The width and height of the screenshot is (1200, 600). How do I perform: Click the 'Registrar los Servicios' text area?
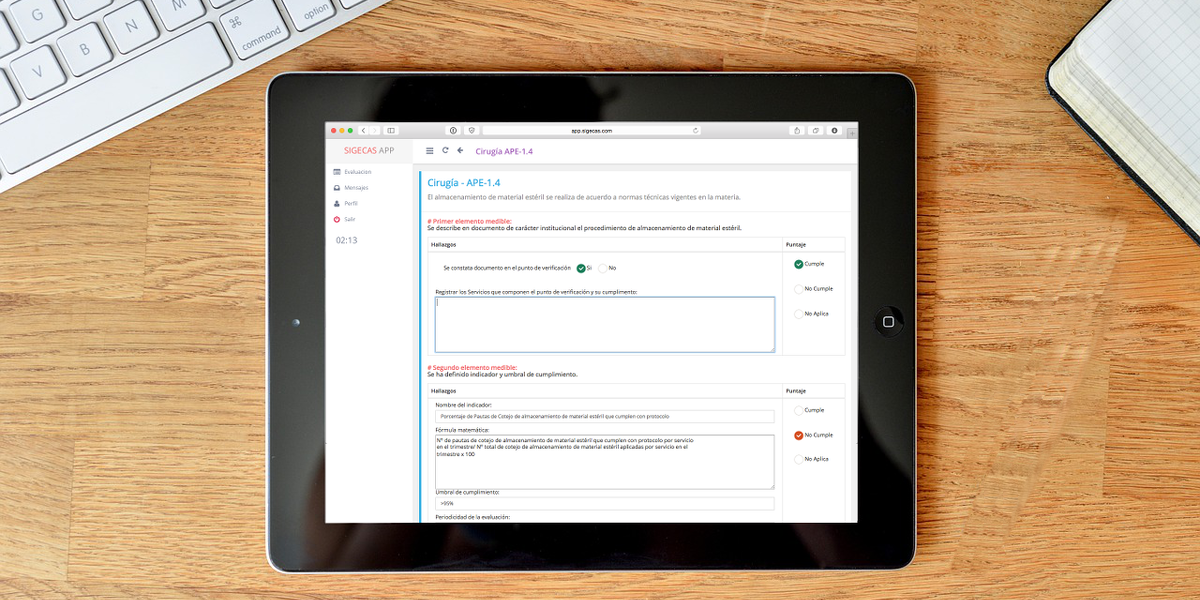[x=604, y=324]
